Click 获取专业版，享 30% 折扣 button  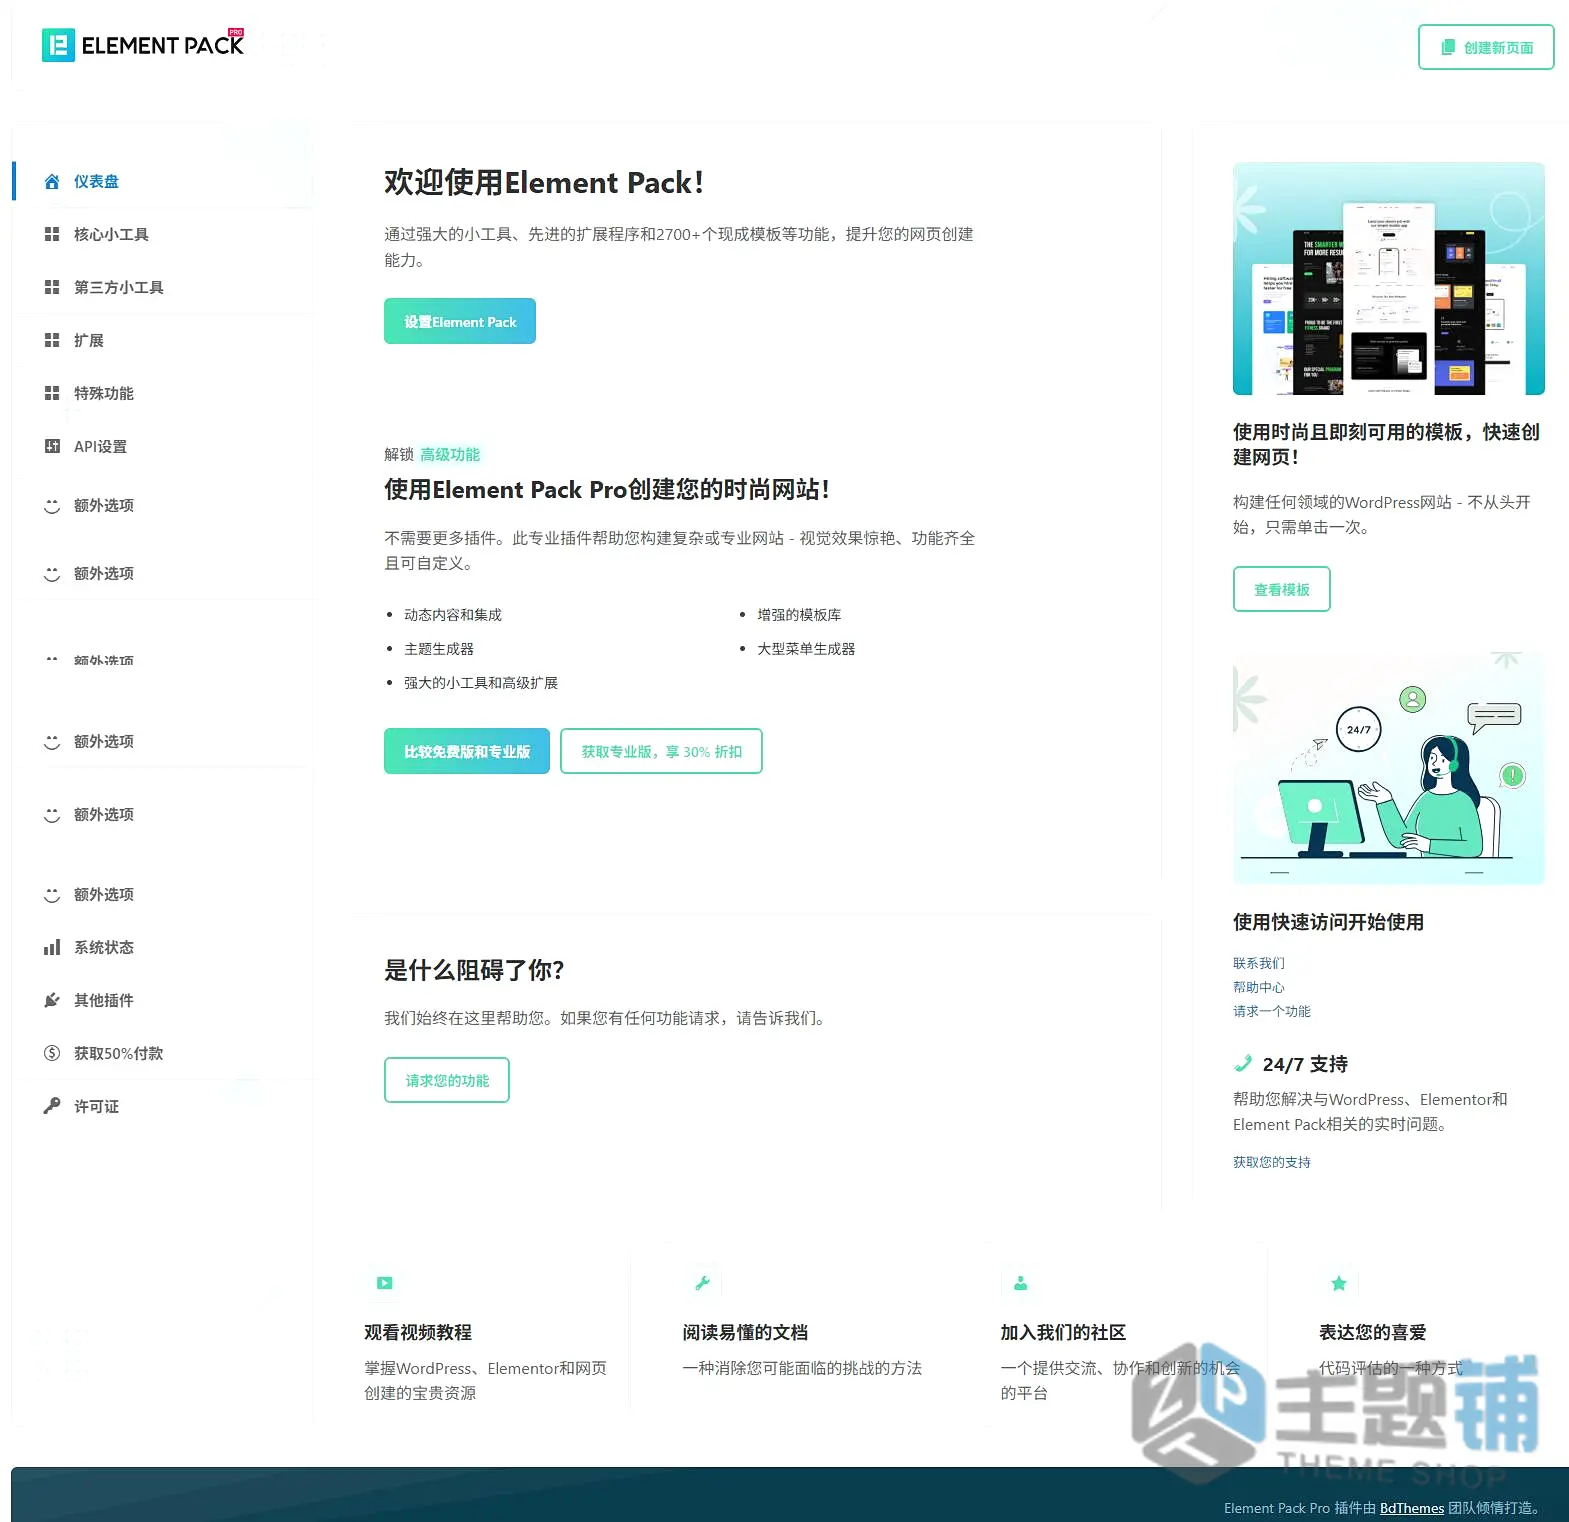click(x=661, y=751)
